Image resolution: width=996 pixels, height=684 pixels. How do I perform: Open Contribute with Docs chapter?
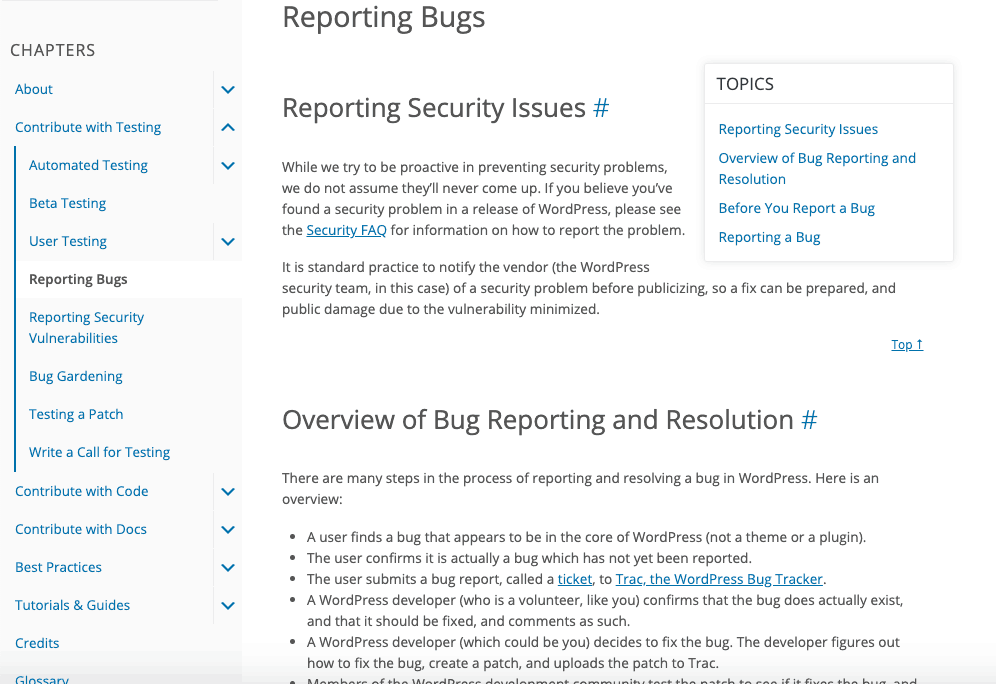coord(81,530)
